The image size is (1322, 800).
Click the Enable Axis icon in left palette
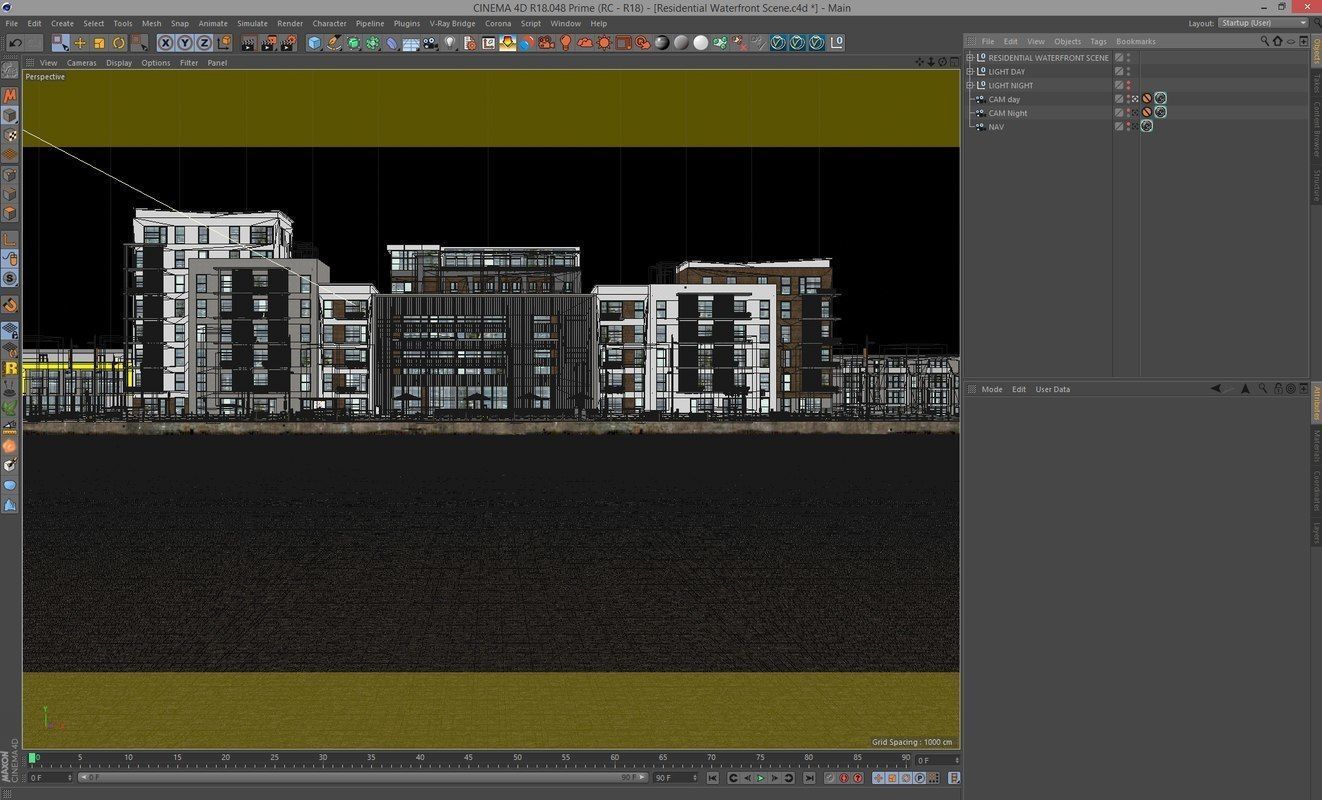[x=10, y=240]
